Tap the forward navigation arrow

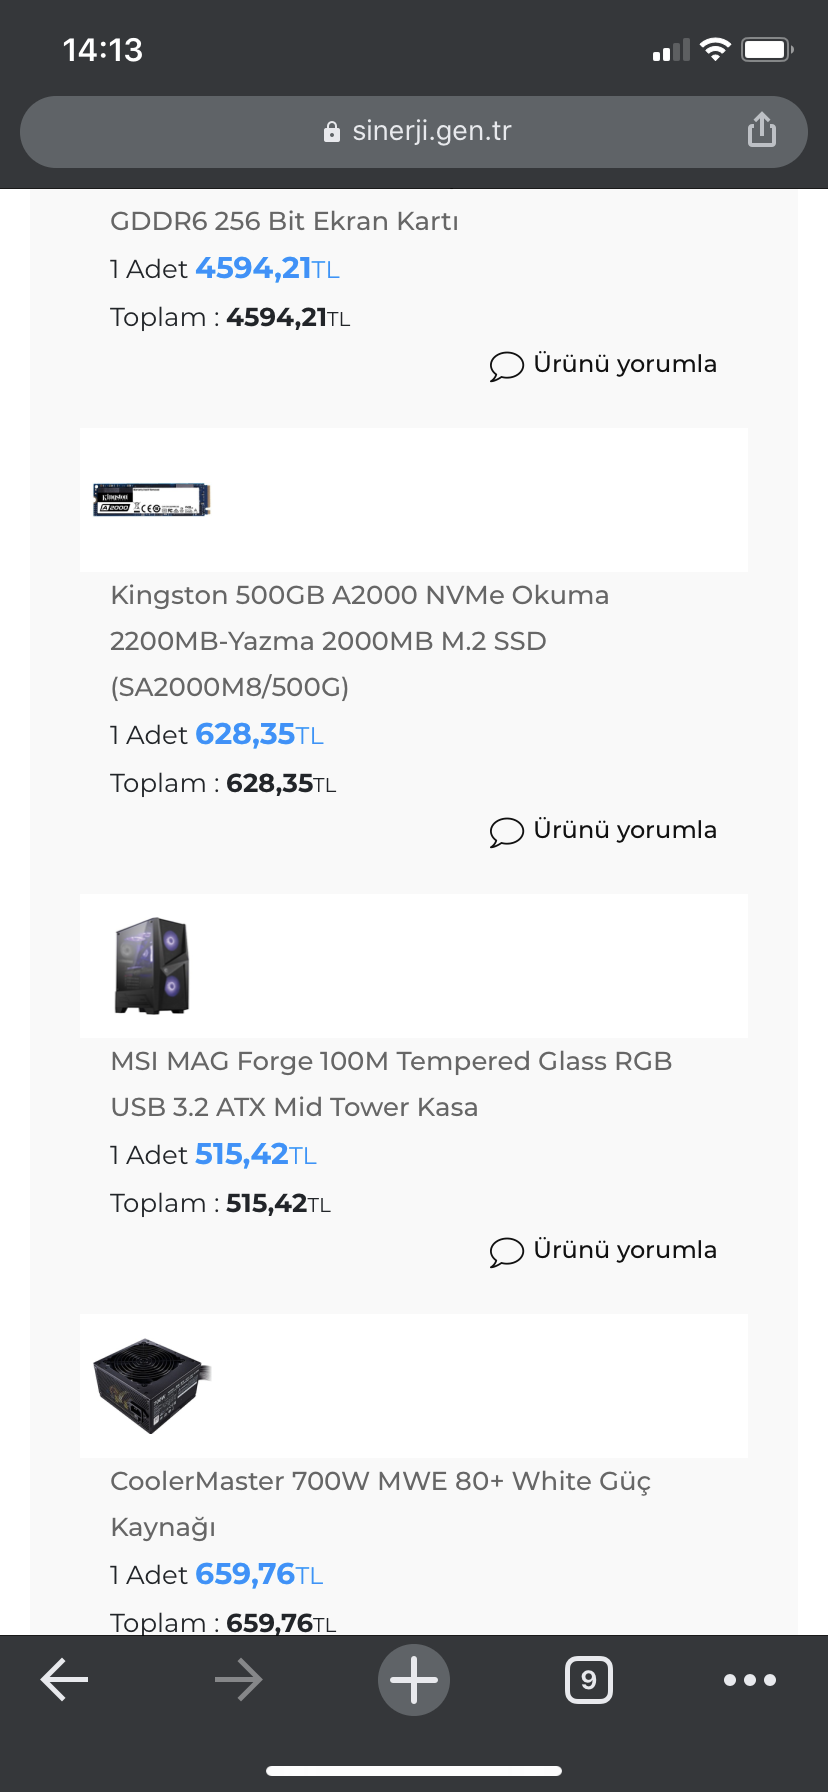[x=238, y=1680]
